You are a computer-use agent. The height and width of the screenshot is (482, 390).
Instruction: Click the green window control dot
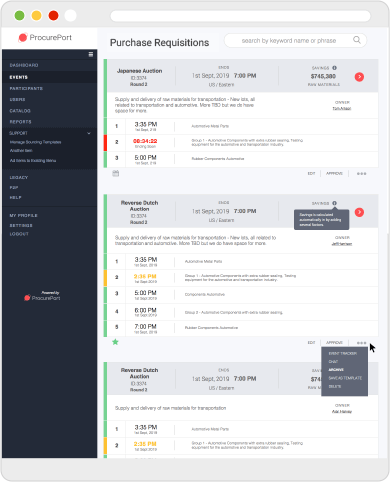pos(19,15)
